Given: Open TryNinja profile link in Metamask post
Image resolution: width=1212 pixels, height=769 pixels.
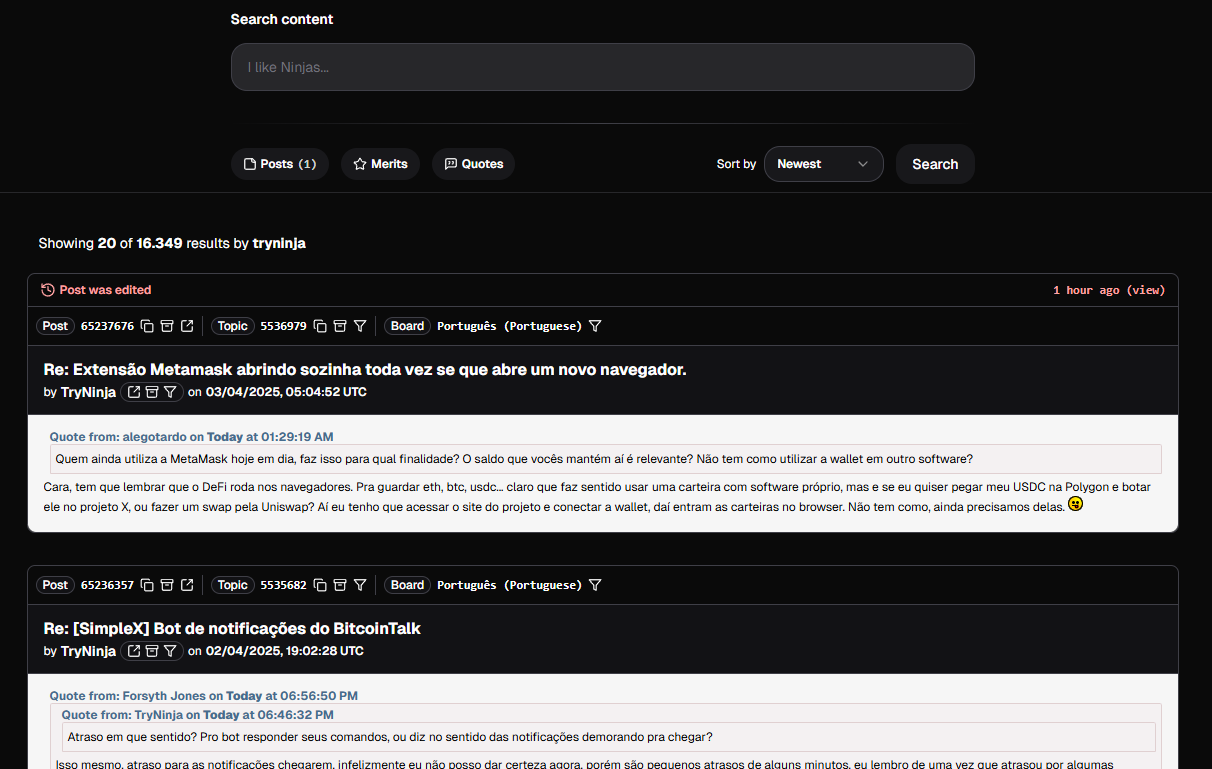Looking at the screenshot, I should (134, 392).
